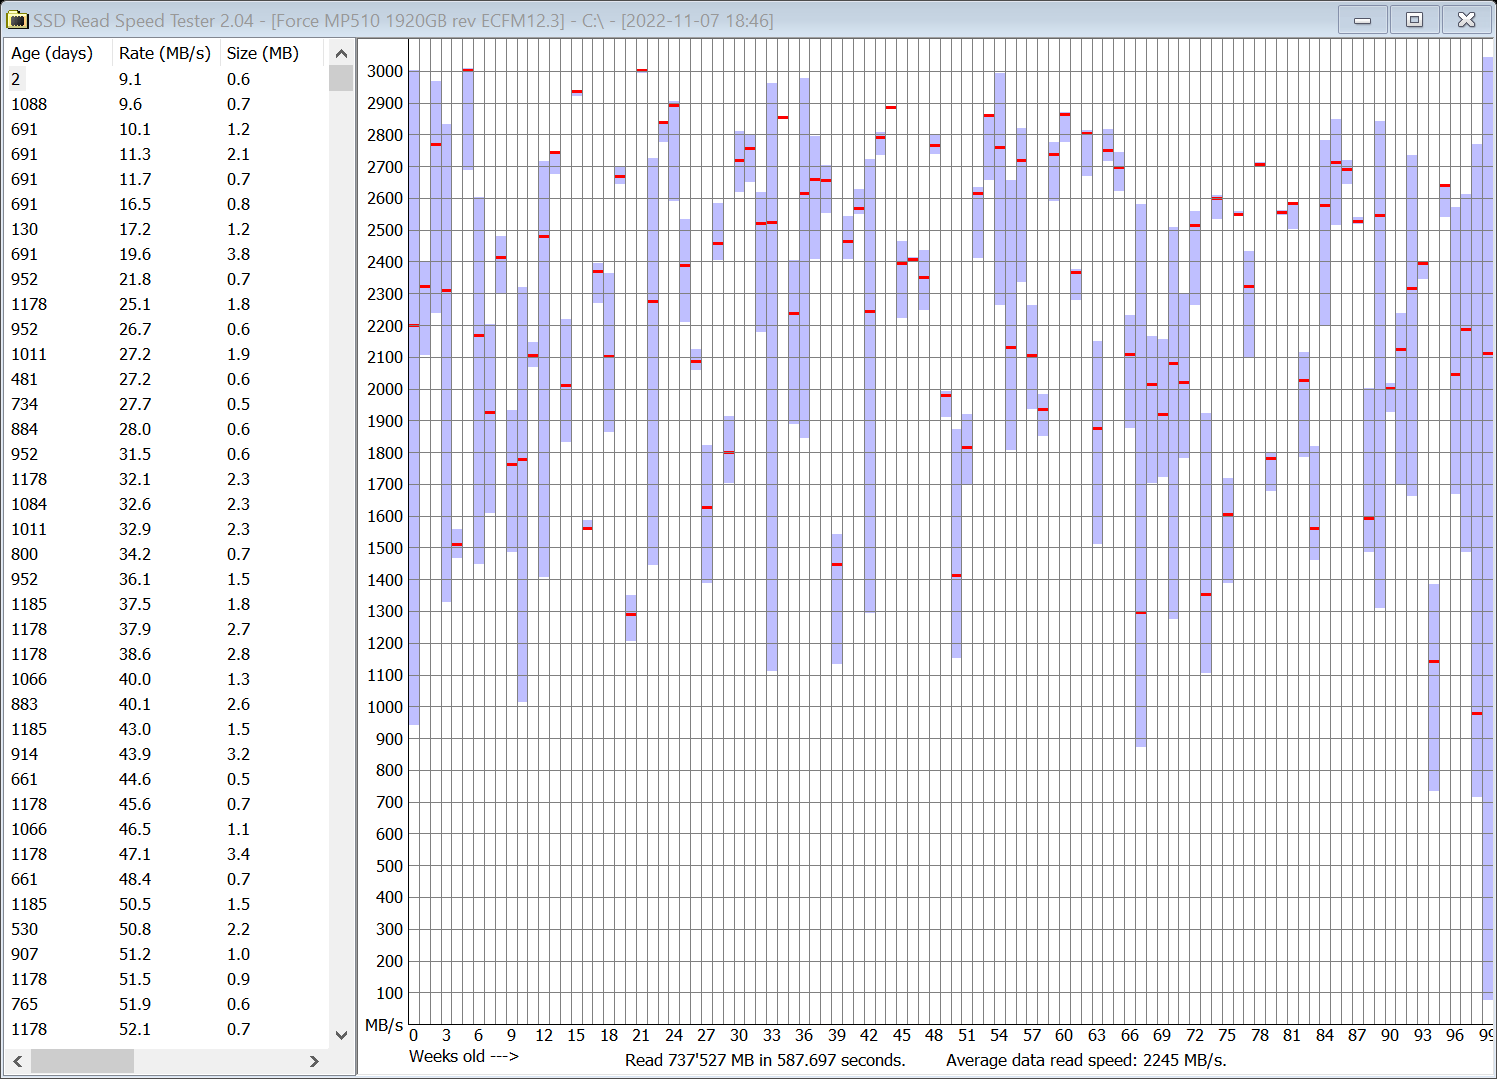Click the MB/s axis unit label

pyautogui.click(x=384, y=1025)
